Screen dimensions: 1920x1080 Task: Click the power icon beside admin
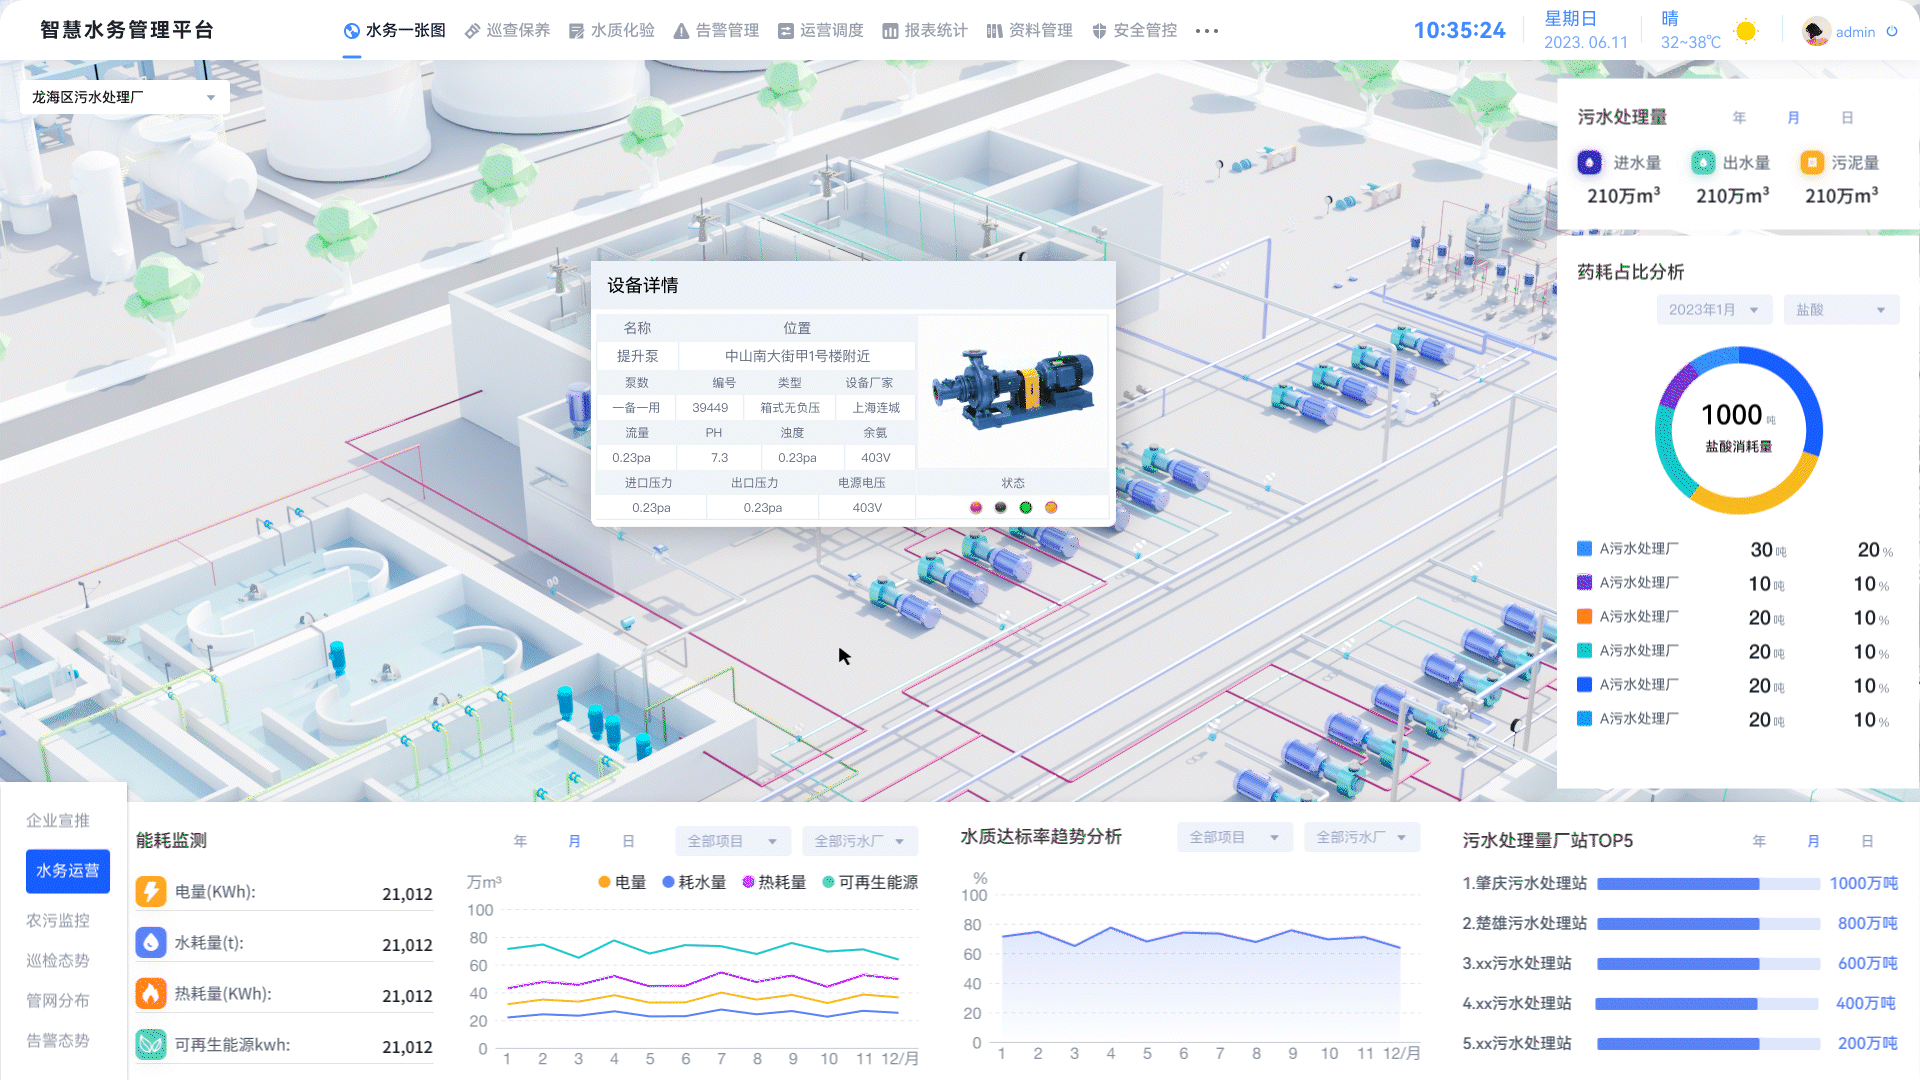coord(1892,31)
